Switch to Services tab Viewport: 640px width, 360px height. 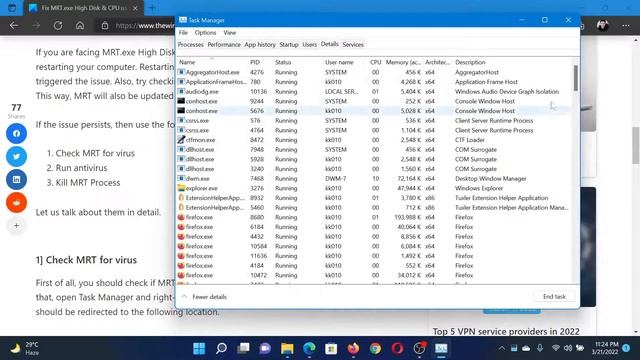pyautogui.click(x=353, y=44)
